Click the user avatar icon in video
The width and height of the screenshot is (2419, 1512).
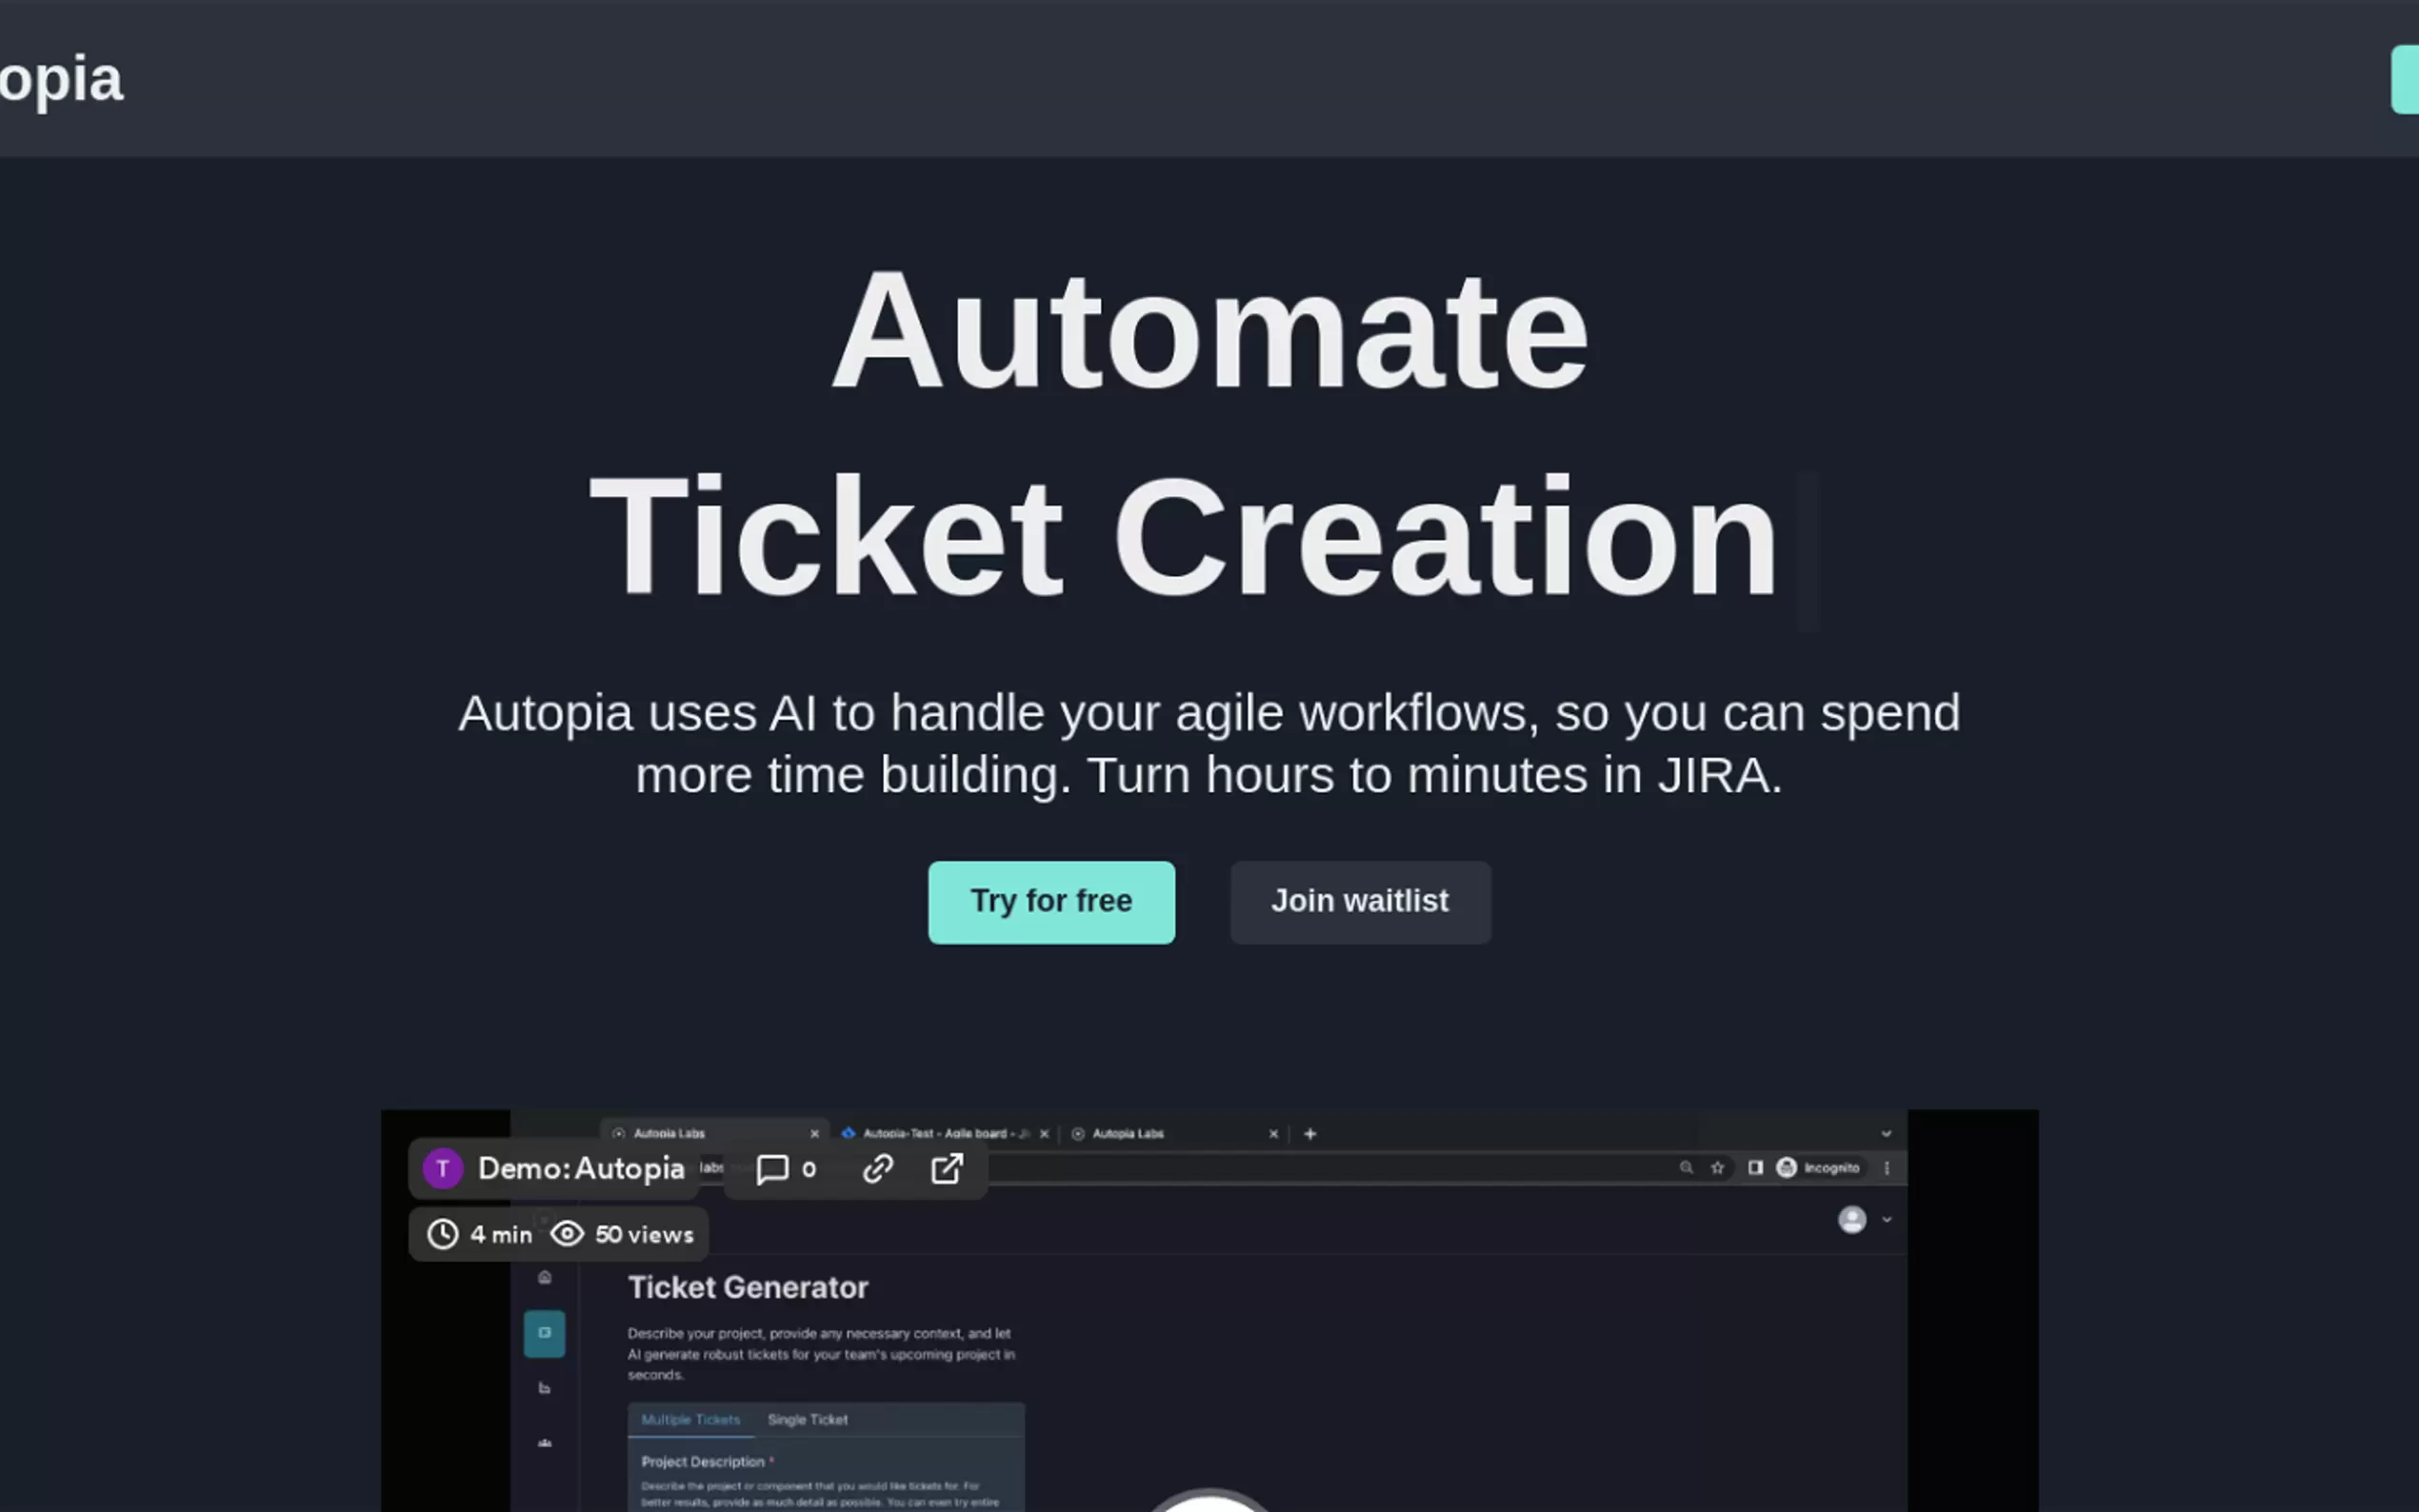1852,1220
